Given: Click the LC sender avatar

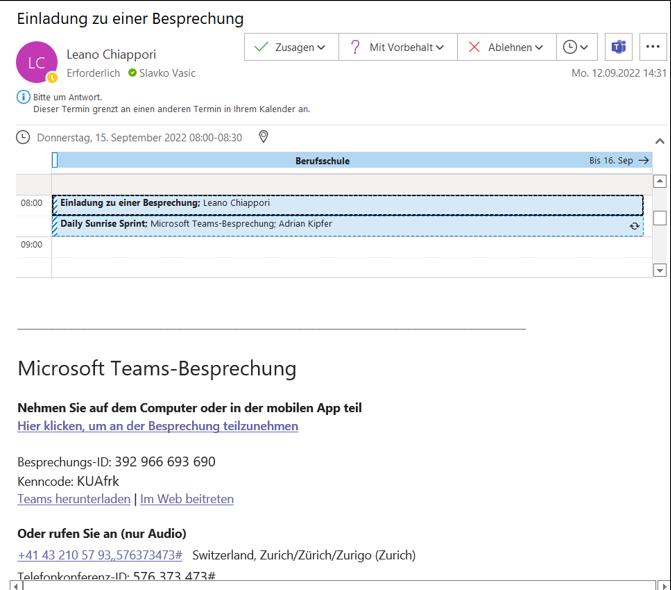Looking at the screenshot, I should [x=37, y=62].
